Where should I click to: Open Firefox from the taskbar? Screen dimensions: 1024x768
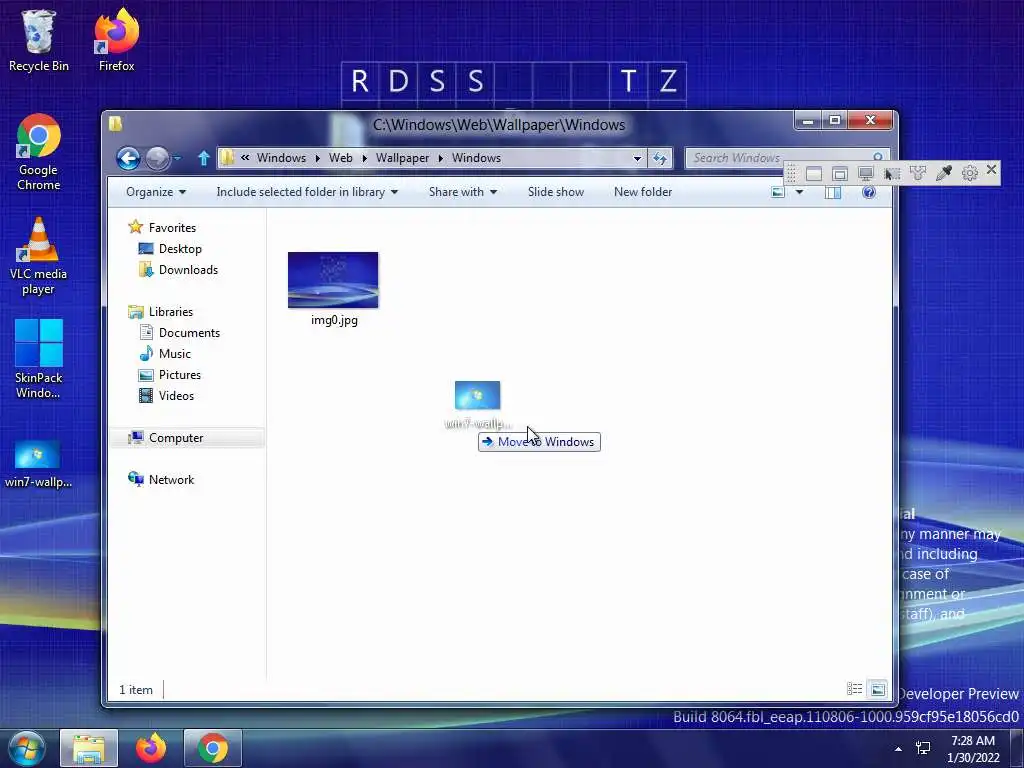(x=151, y=748)
